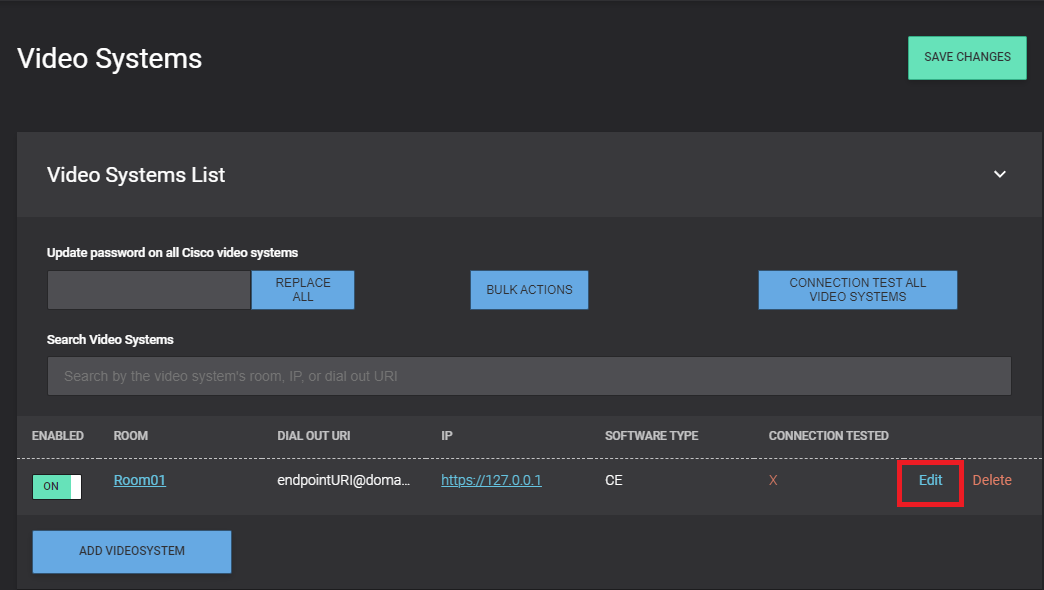Click the CE software type label
Image resolution: width=1044 pixels, height=590 pixels.
point(613,480)
